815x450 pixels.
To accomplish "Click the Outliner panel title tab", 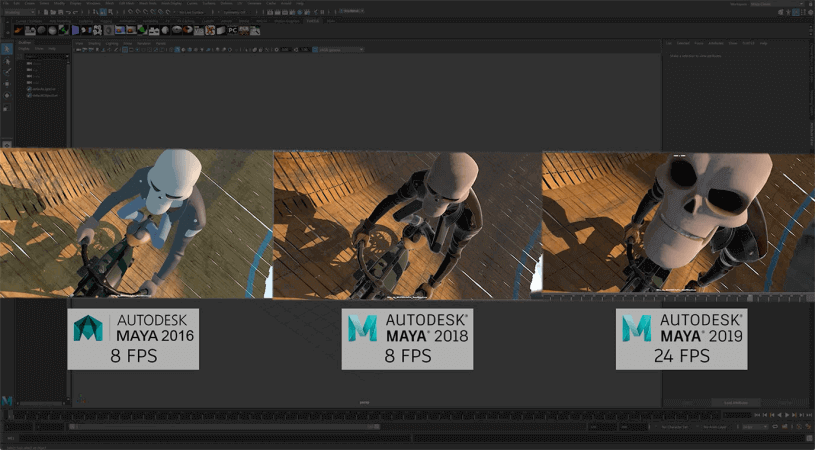I will click(x=24, y=43).
